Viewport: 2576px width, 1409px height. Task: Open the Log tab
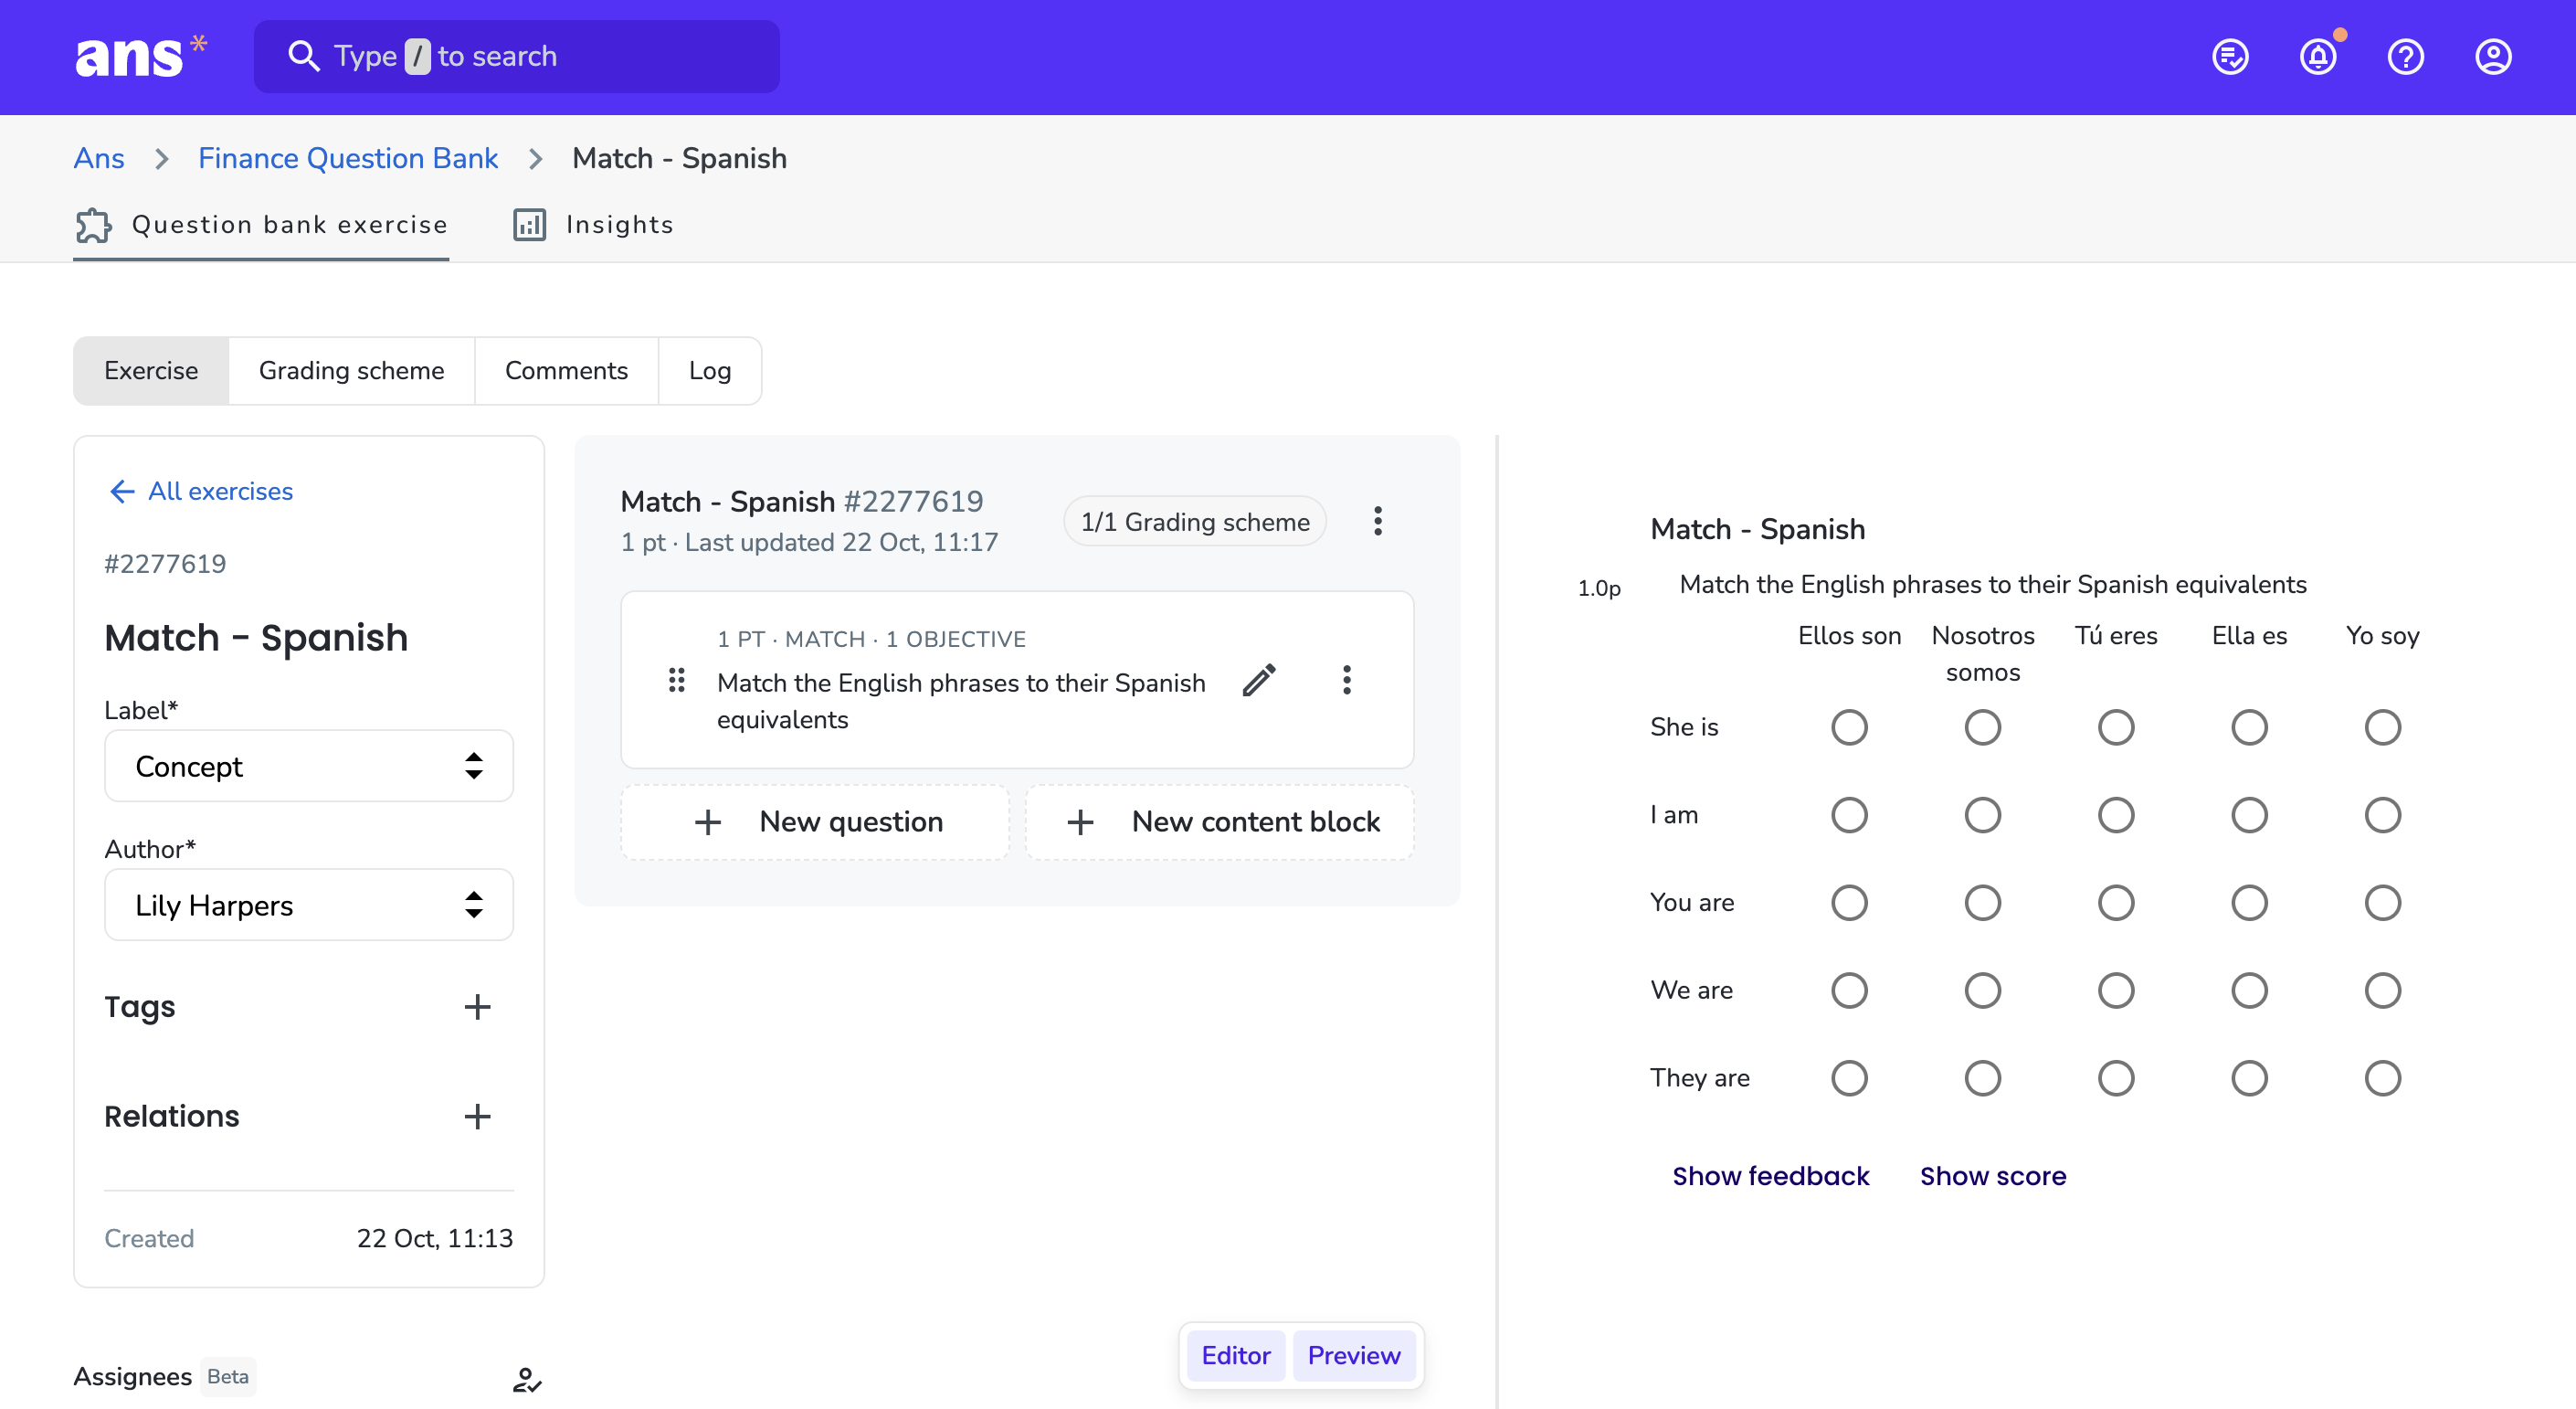coord(710,371)
